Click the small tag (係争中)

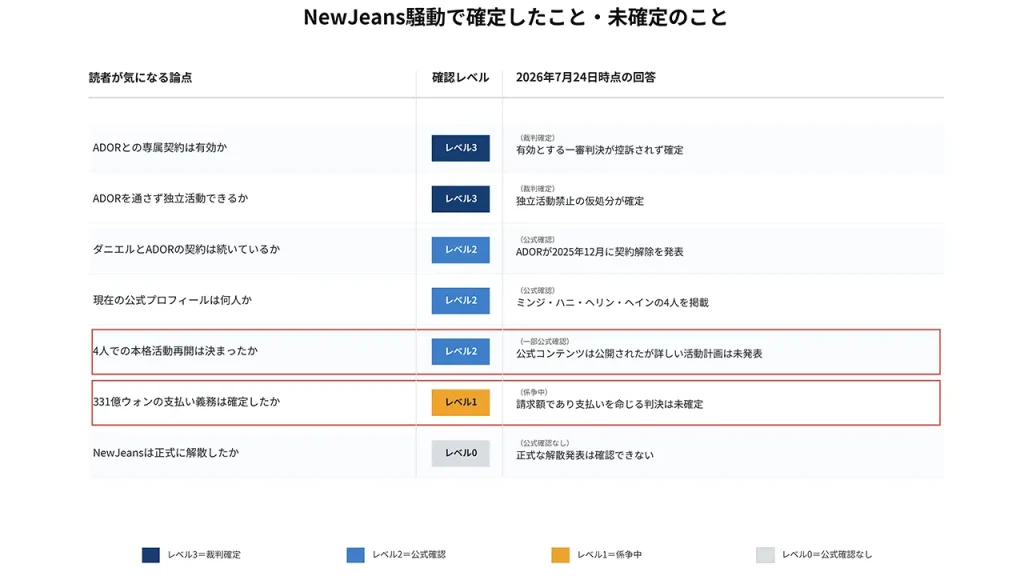(x=534, y=392)
